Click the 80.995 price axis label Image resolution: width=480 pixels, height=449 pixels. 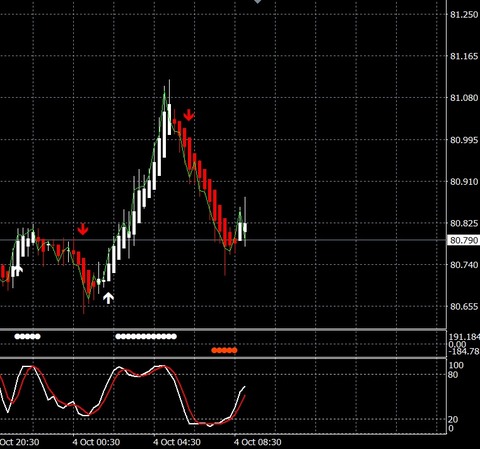[x=464, y=140]
